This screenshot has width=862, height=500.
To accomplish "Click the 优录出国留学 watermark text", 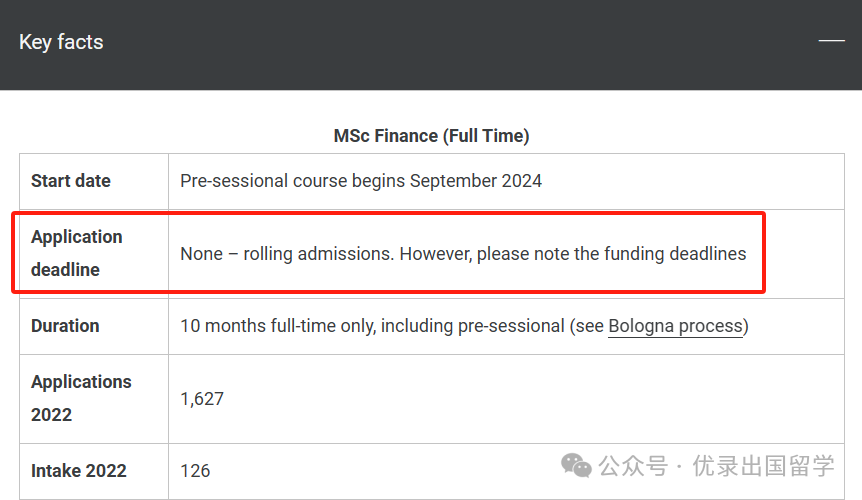I will pos(763,466).
